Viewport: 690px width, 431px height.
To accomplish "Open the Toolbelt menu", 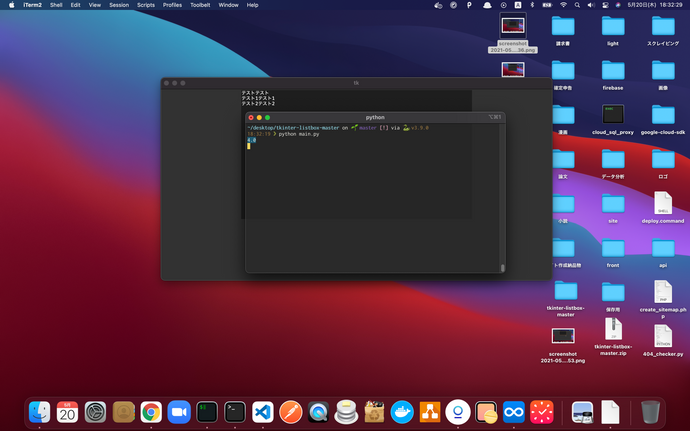I will [x=200, y=5].
